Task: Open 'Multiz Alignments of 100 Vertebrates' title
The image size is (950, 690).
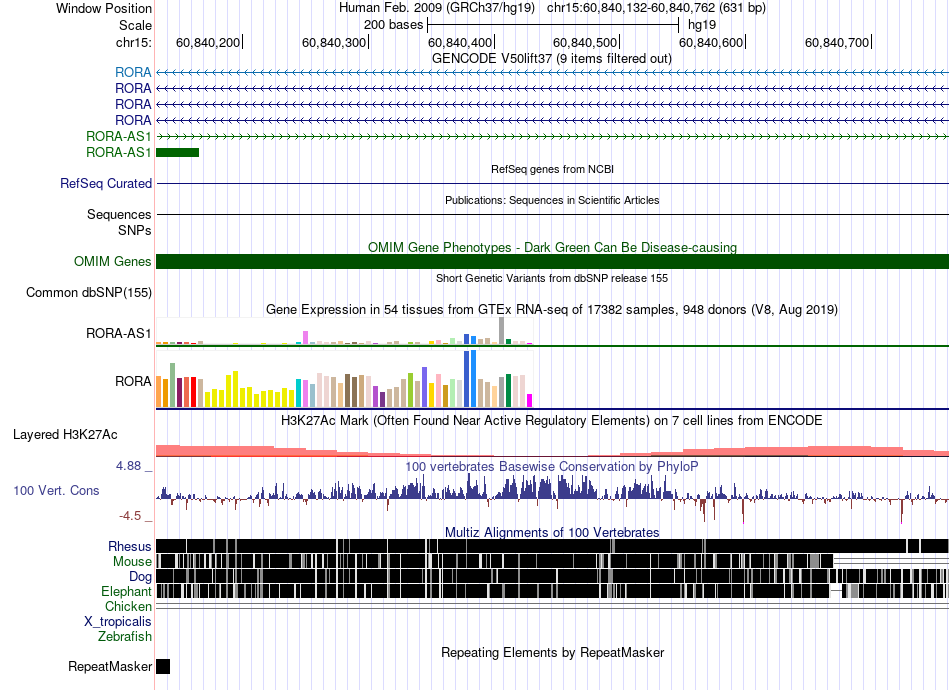Action: click(x=552, y=532)
